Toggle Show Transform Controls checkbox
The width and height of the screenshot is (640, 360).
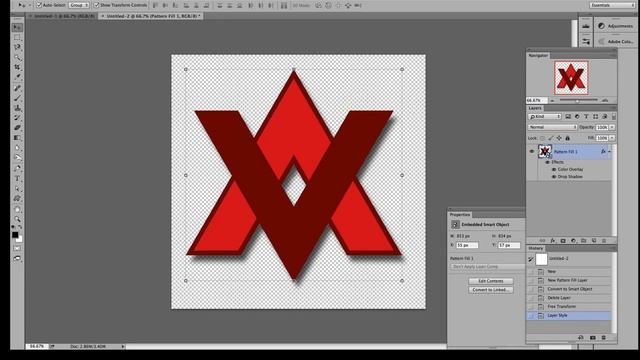click(97, 5)
